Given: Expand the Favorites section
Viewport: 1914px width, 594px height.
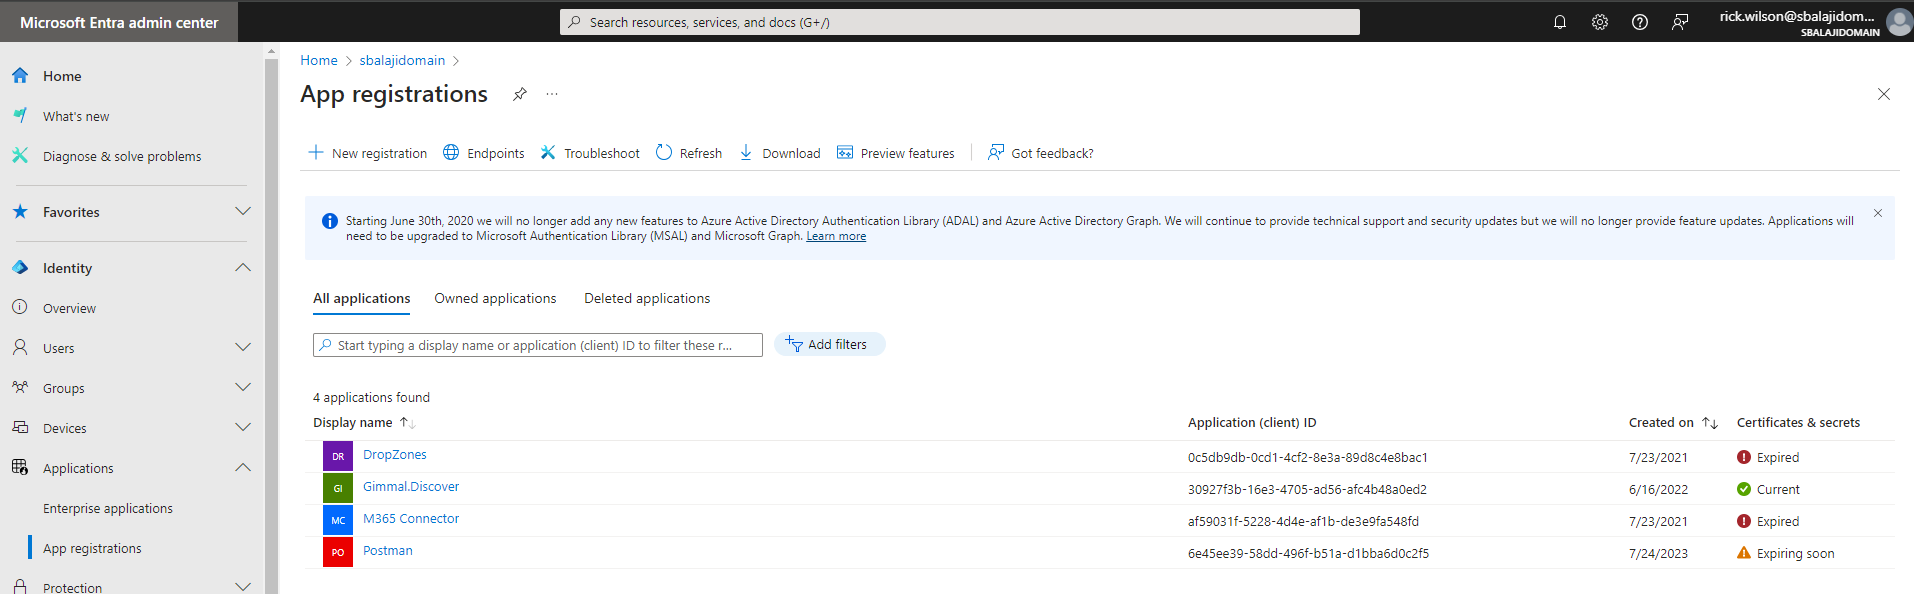Looking at the screenshot, I should click(242, 212).
